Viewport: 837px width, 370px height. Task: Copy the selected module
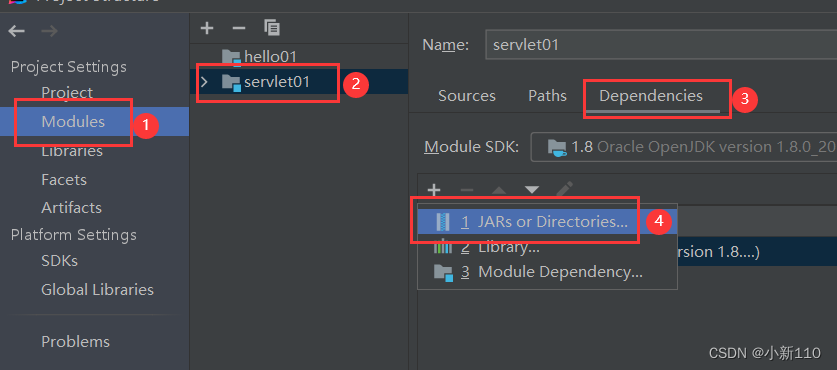click(272, 28)
